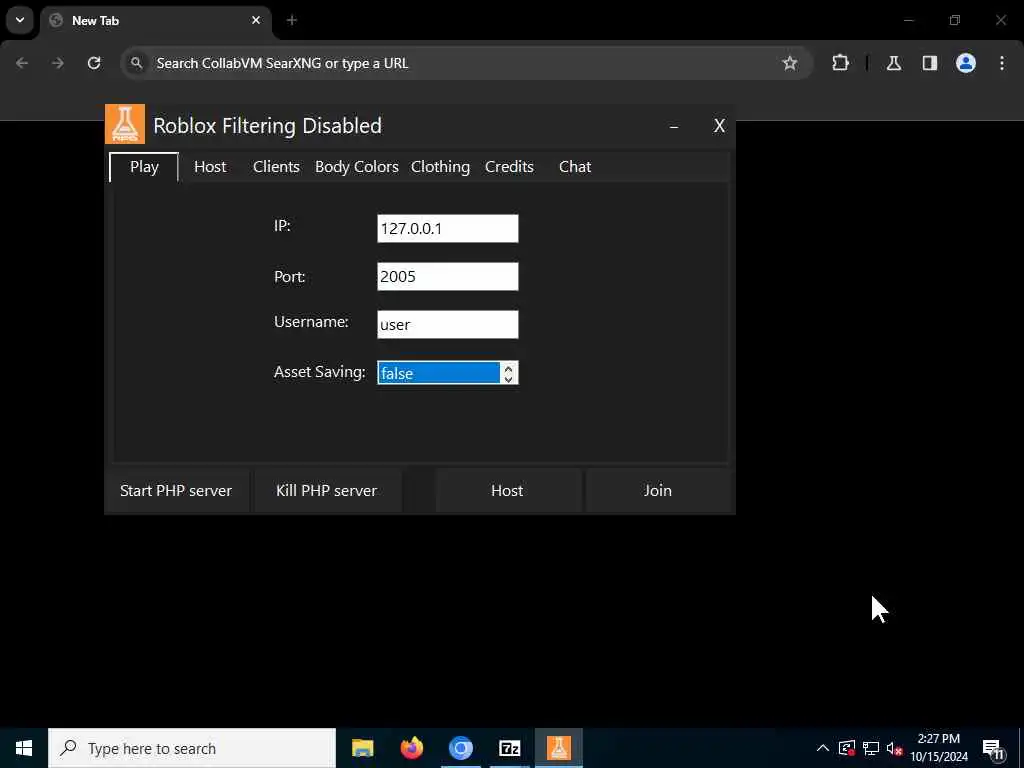The height and width of the screenshot is (768, 1024).
Task: Open the Chat tab
Action: tap(575, 167)
